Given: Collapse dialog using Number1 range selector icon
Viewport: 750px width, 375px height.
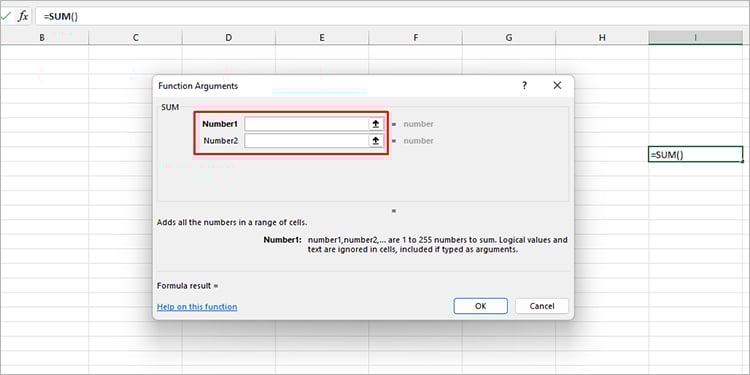Looking at the screenshot, I should (376, 124).
